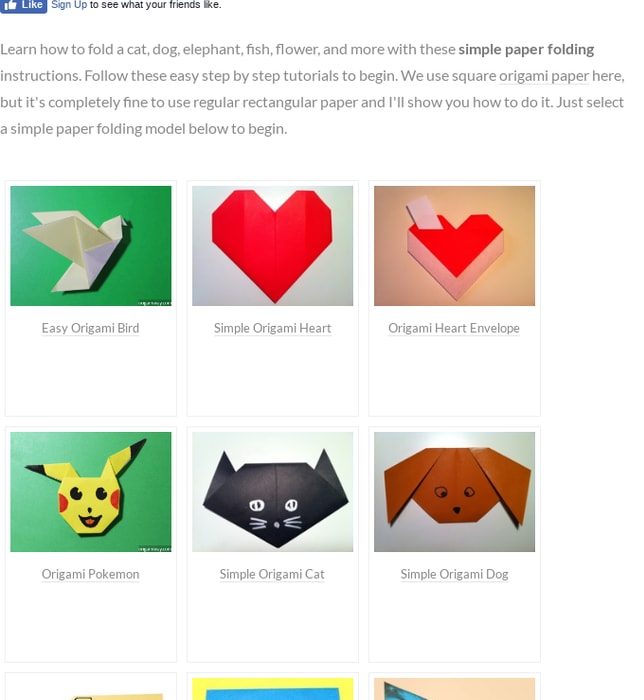Open the Simple Origami Heart link
Viewport: 644px width, 700px height.
(272, 328)
